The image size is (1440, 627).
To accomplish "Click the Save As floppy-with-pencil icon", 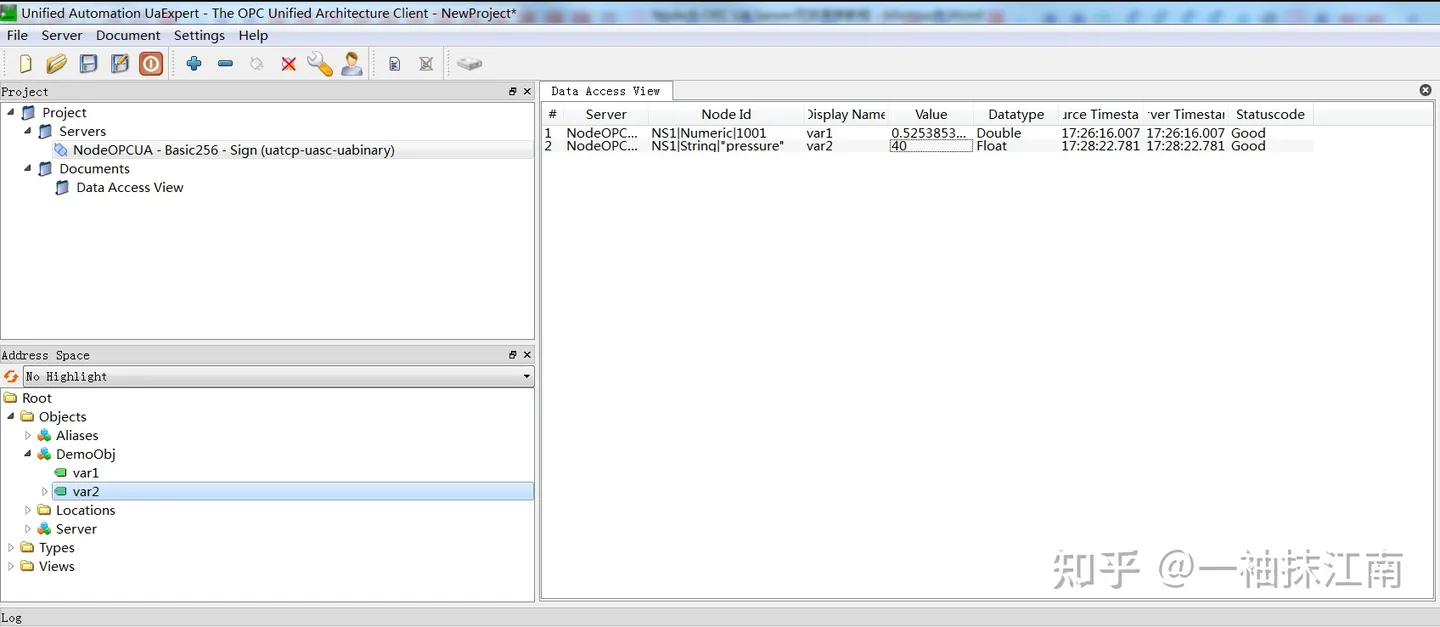I will click(x=120, y=64).
